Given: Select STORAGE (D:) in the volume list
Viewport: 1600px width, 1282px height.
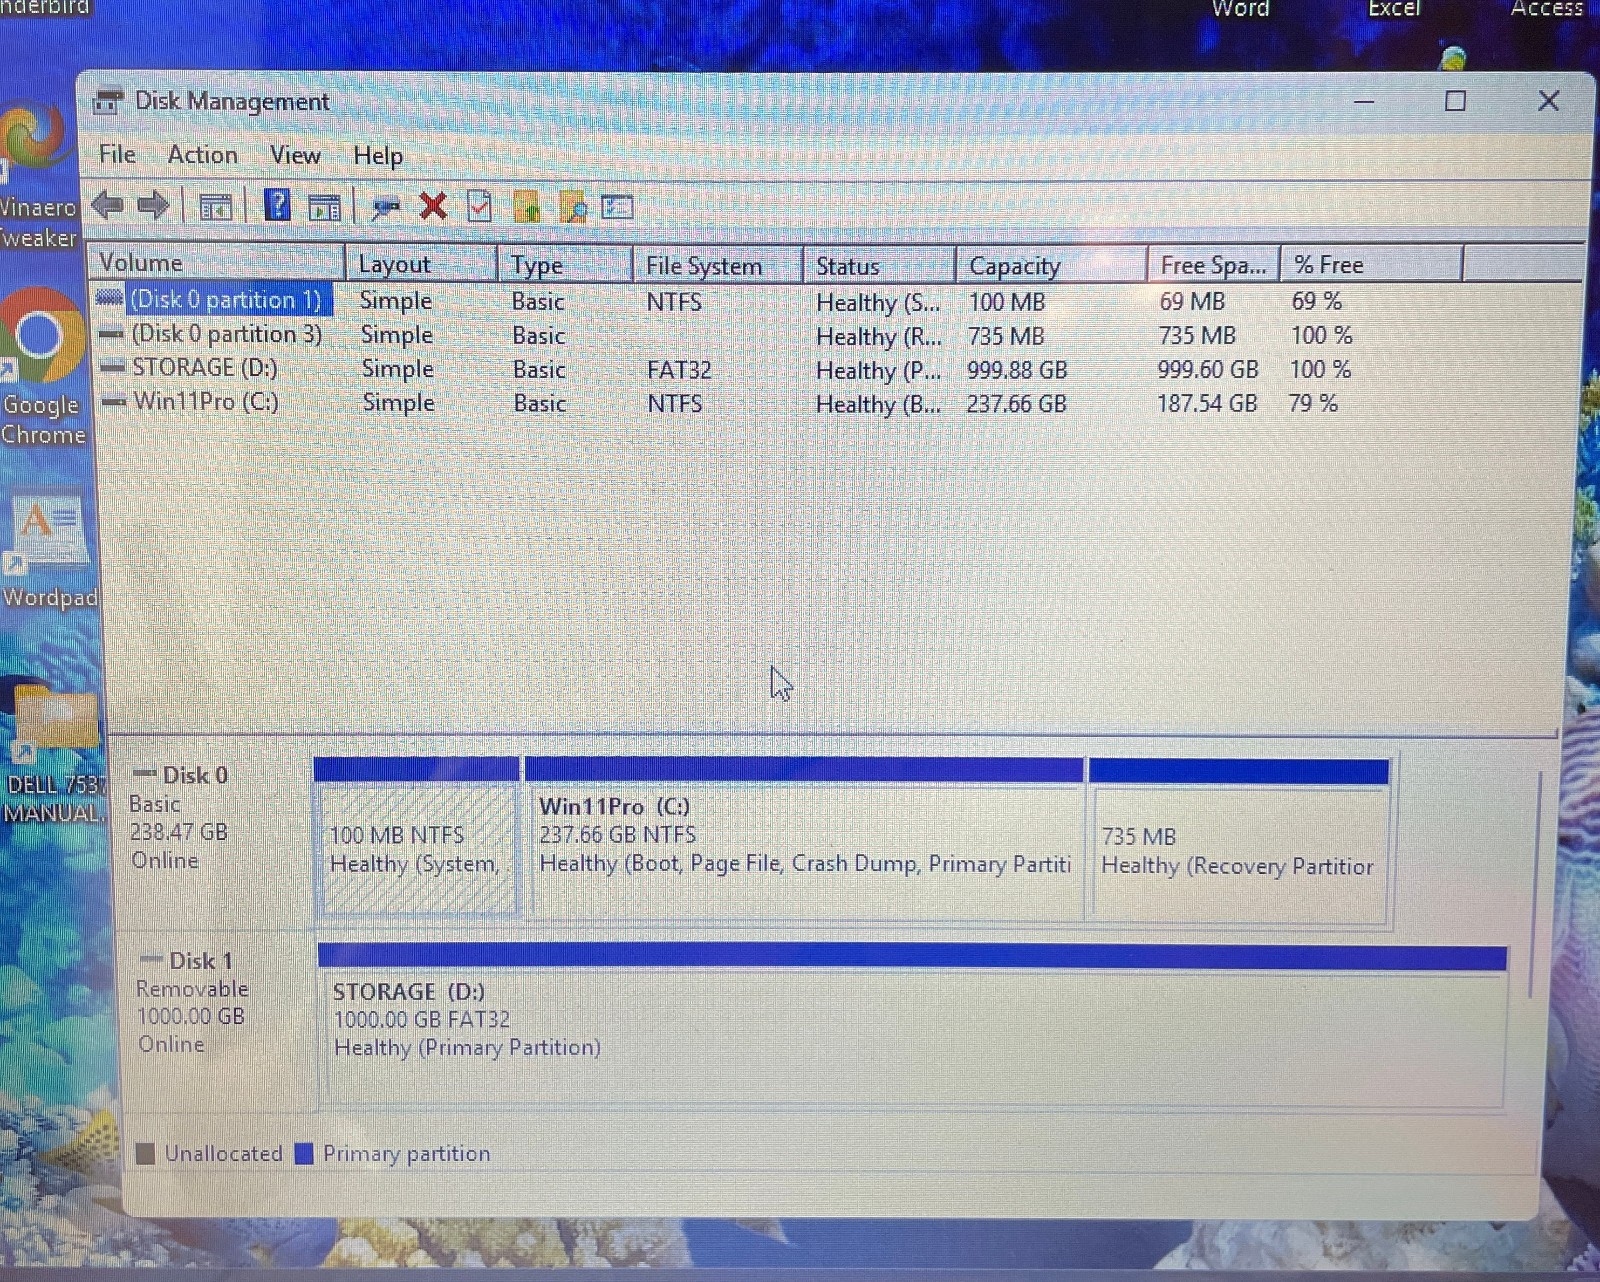Looking at the screenshot, I should tap(205, 367).
